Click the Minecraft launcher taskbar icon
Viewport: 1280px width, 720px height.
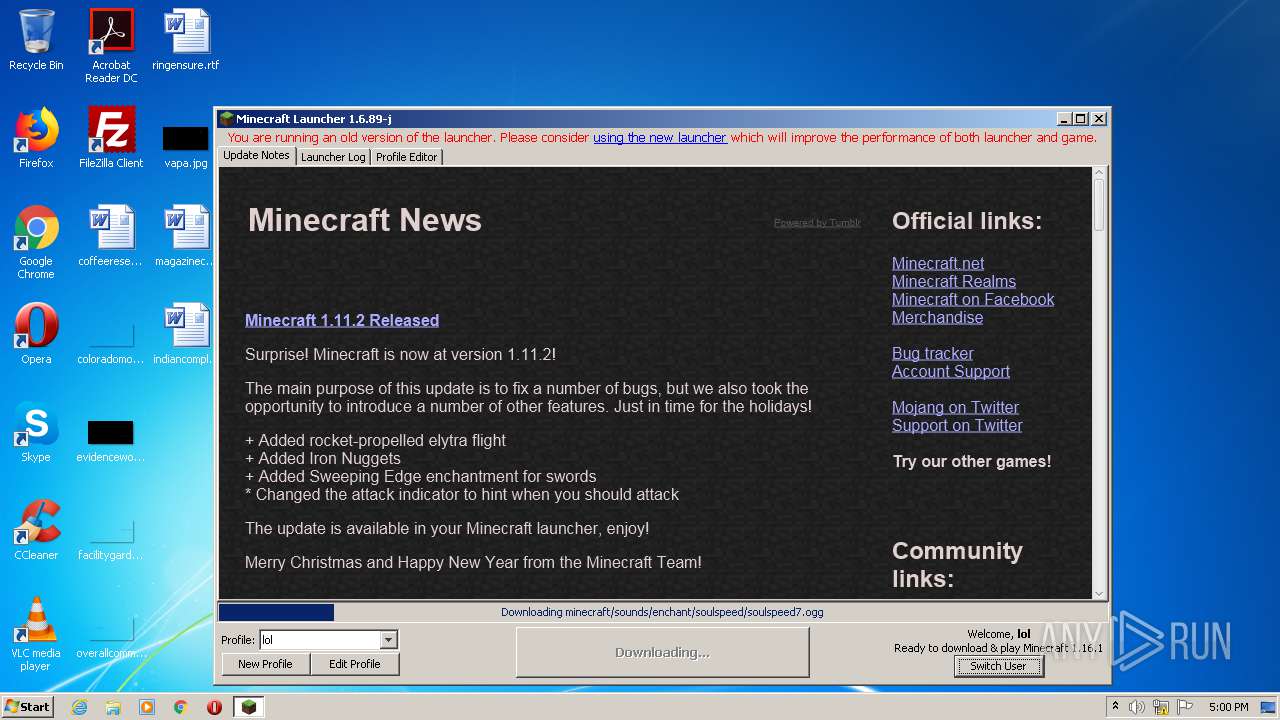click(249, 707)
